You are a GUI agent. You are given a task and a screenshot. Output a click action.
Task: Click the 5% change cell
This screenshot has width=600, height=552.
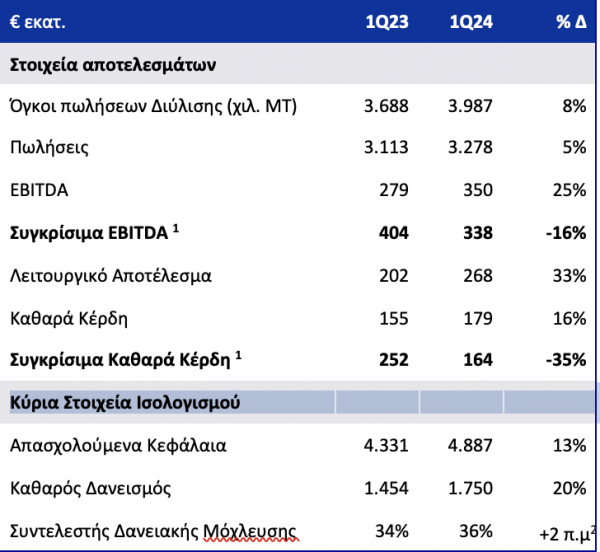pyautogui.click(x=574, y=147)
